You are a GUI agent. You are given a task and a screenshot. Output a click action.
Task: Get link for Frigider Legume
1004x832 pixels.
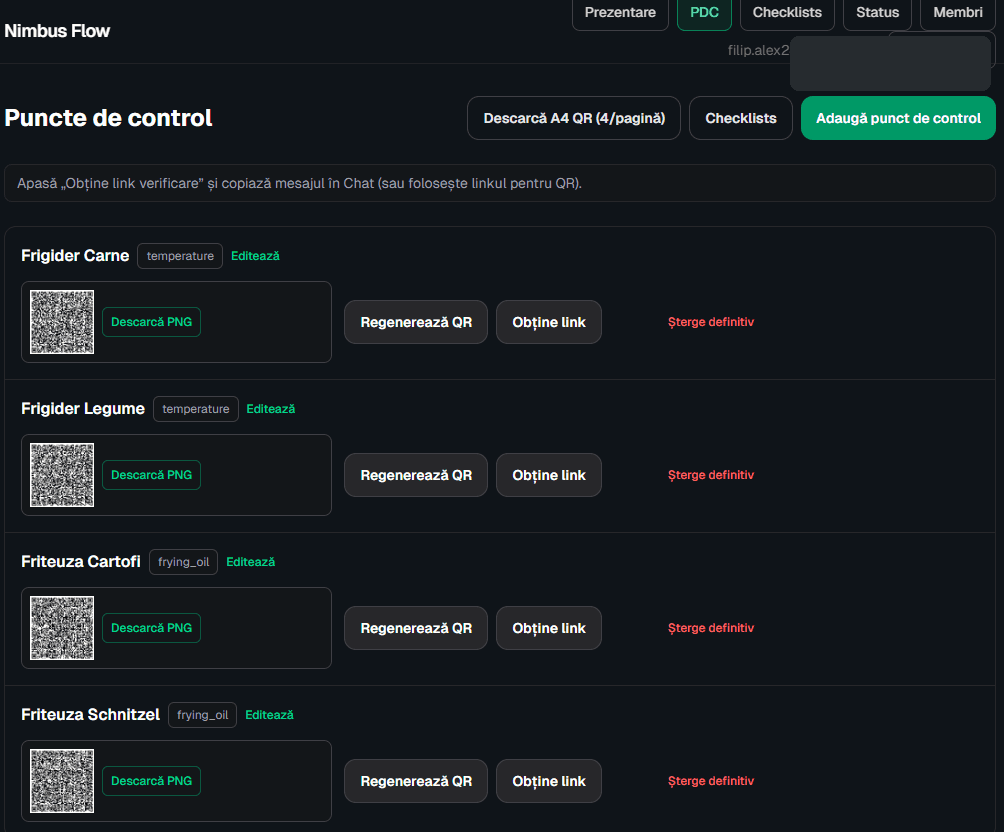[x=549, y=475]
